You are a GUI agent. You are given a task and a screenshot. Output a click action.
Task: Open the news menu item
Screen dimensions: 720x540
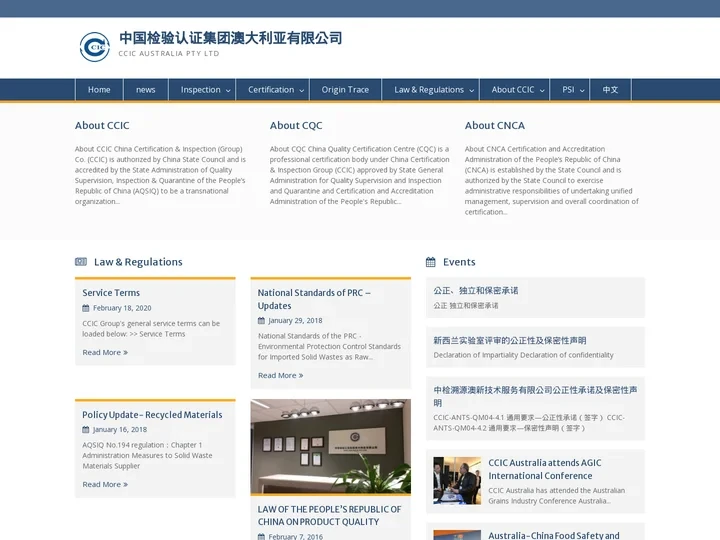pyautogui.click(x=146, y=90)
